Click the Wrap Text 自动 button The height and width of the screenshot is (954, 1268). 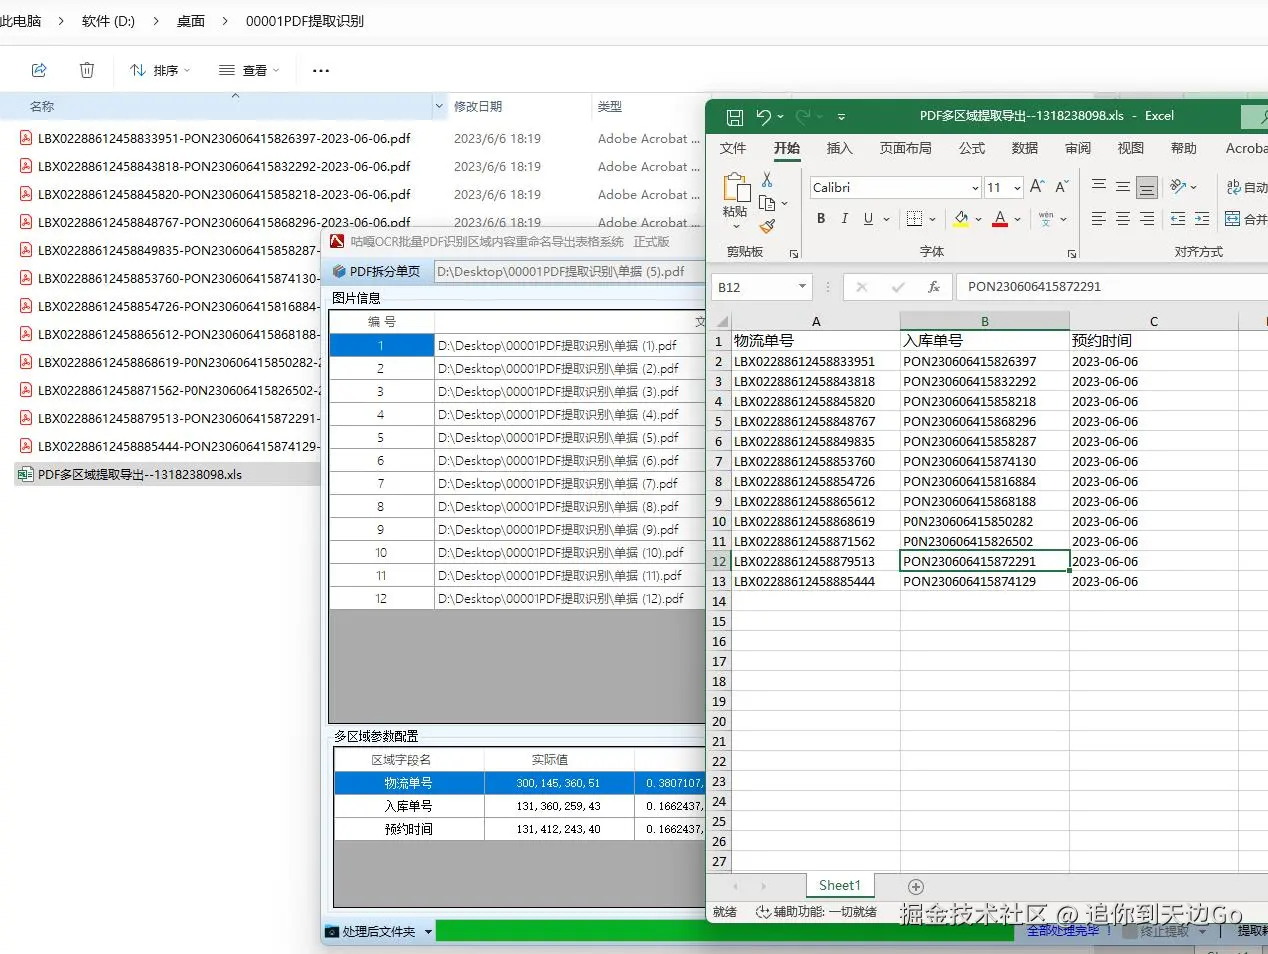pos(1246,187)
